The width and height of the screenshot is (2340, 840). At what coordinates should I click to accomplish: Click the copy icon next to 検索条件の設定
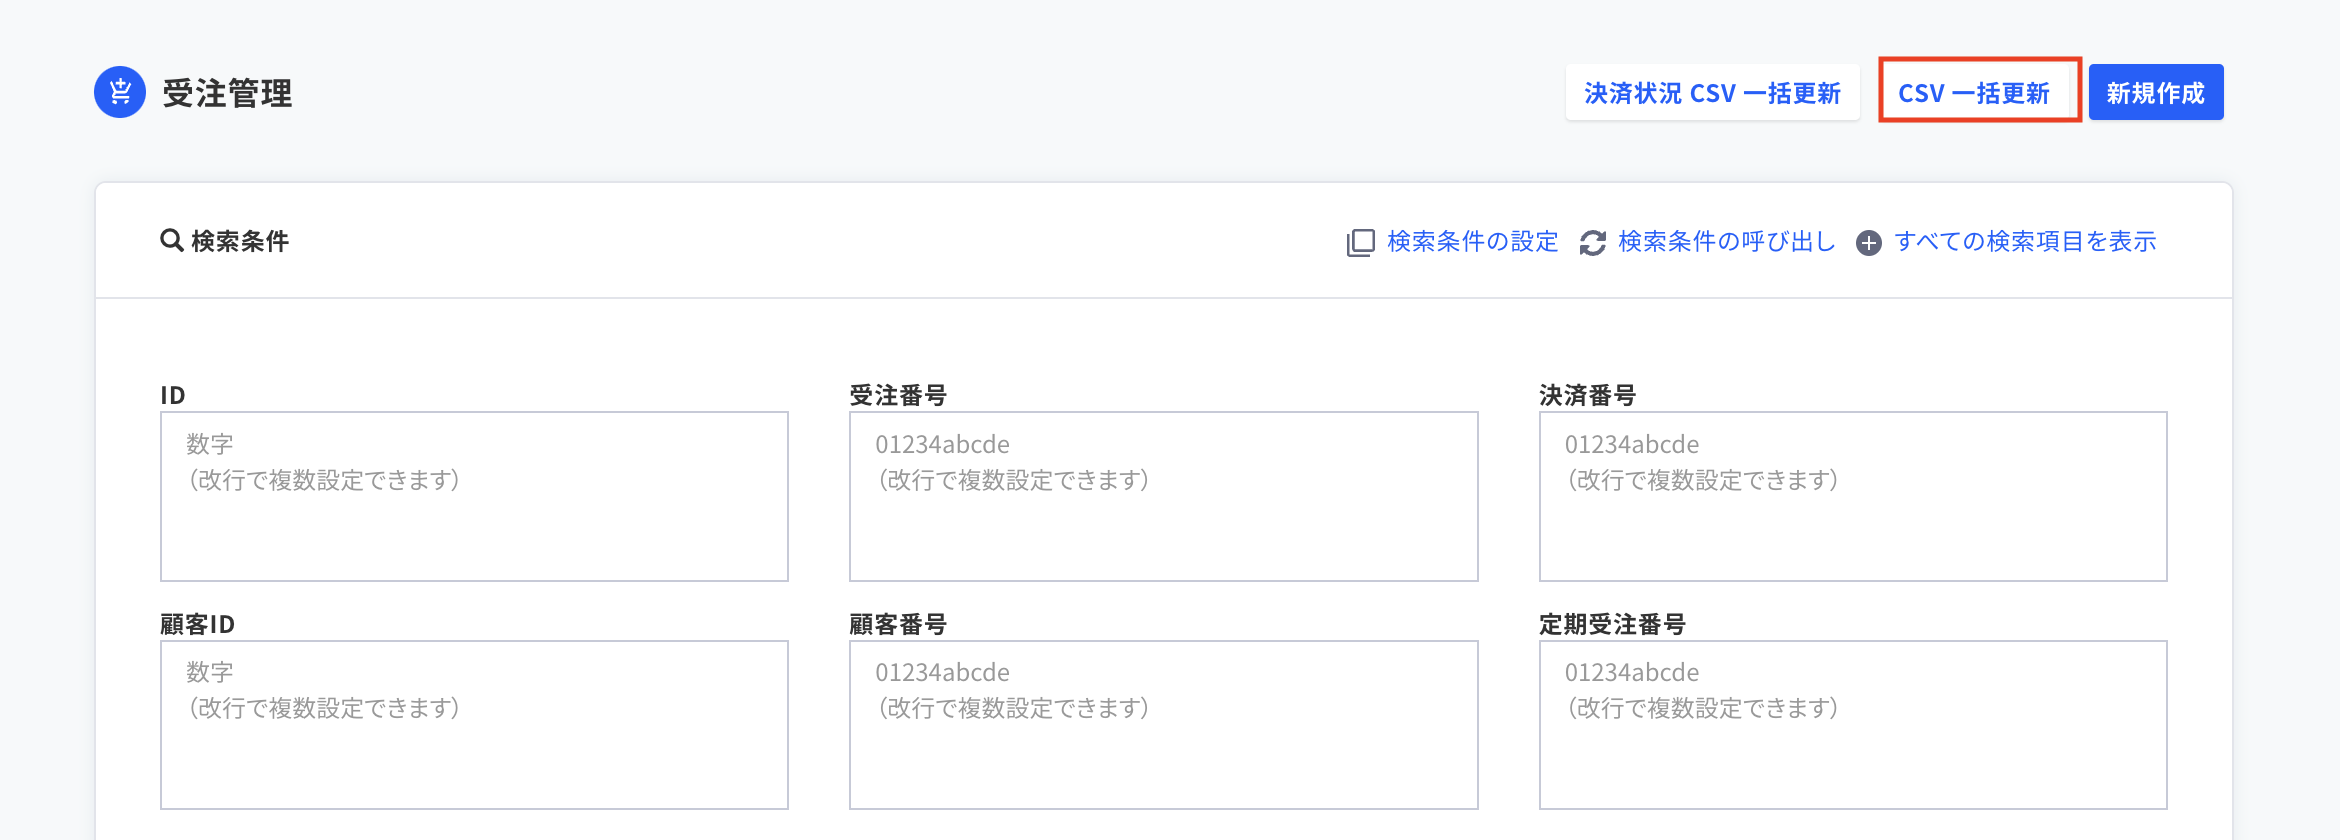(1360, 242)
